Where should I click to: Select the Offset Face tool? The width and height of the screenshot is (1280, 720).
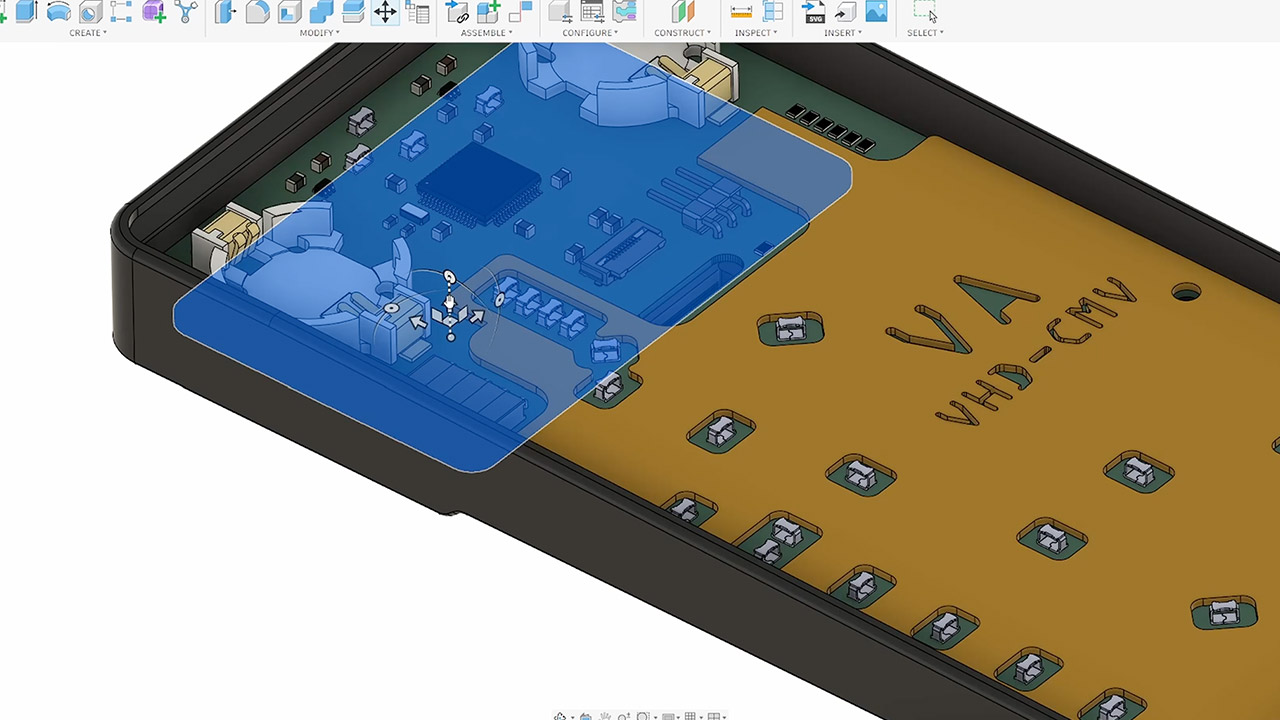coord(353,12)
